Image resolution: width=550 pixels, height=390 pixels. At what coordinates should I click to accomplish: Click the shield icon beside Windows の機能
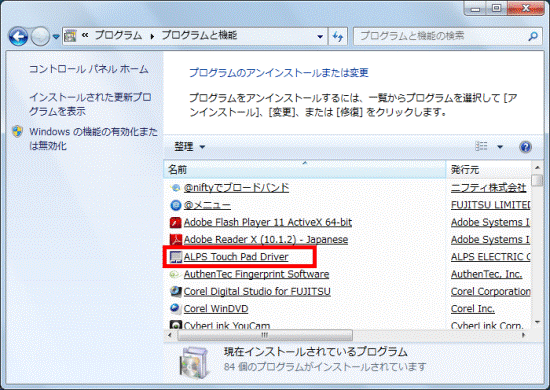tap(17, 132)
